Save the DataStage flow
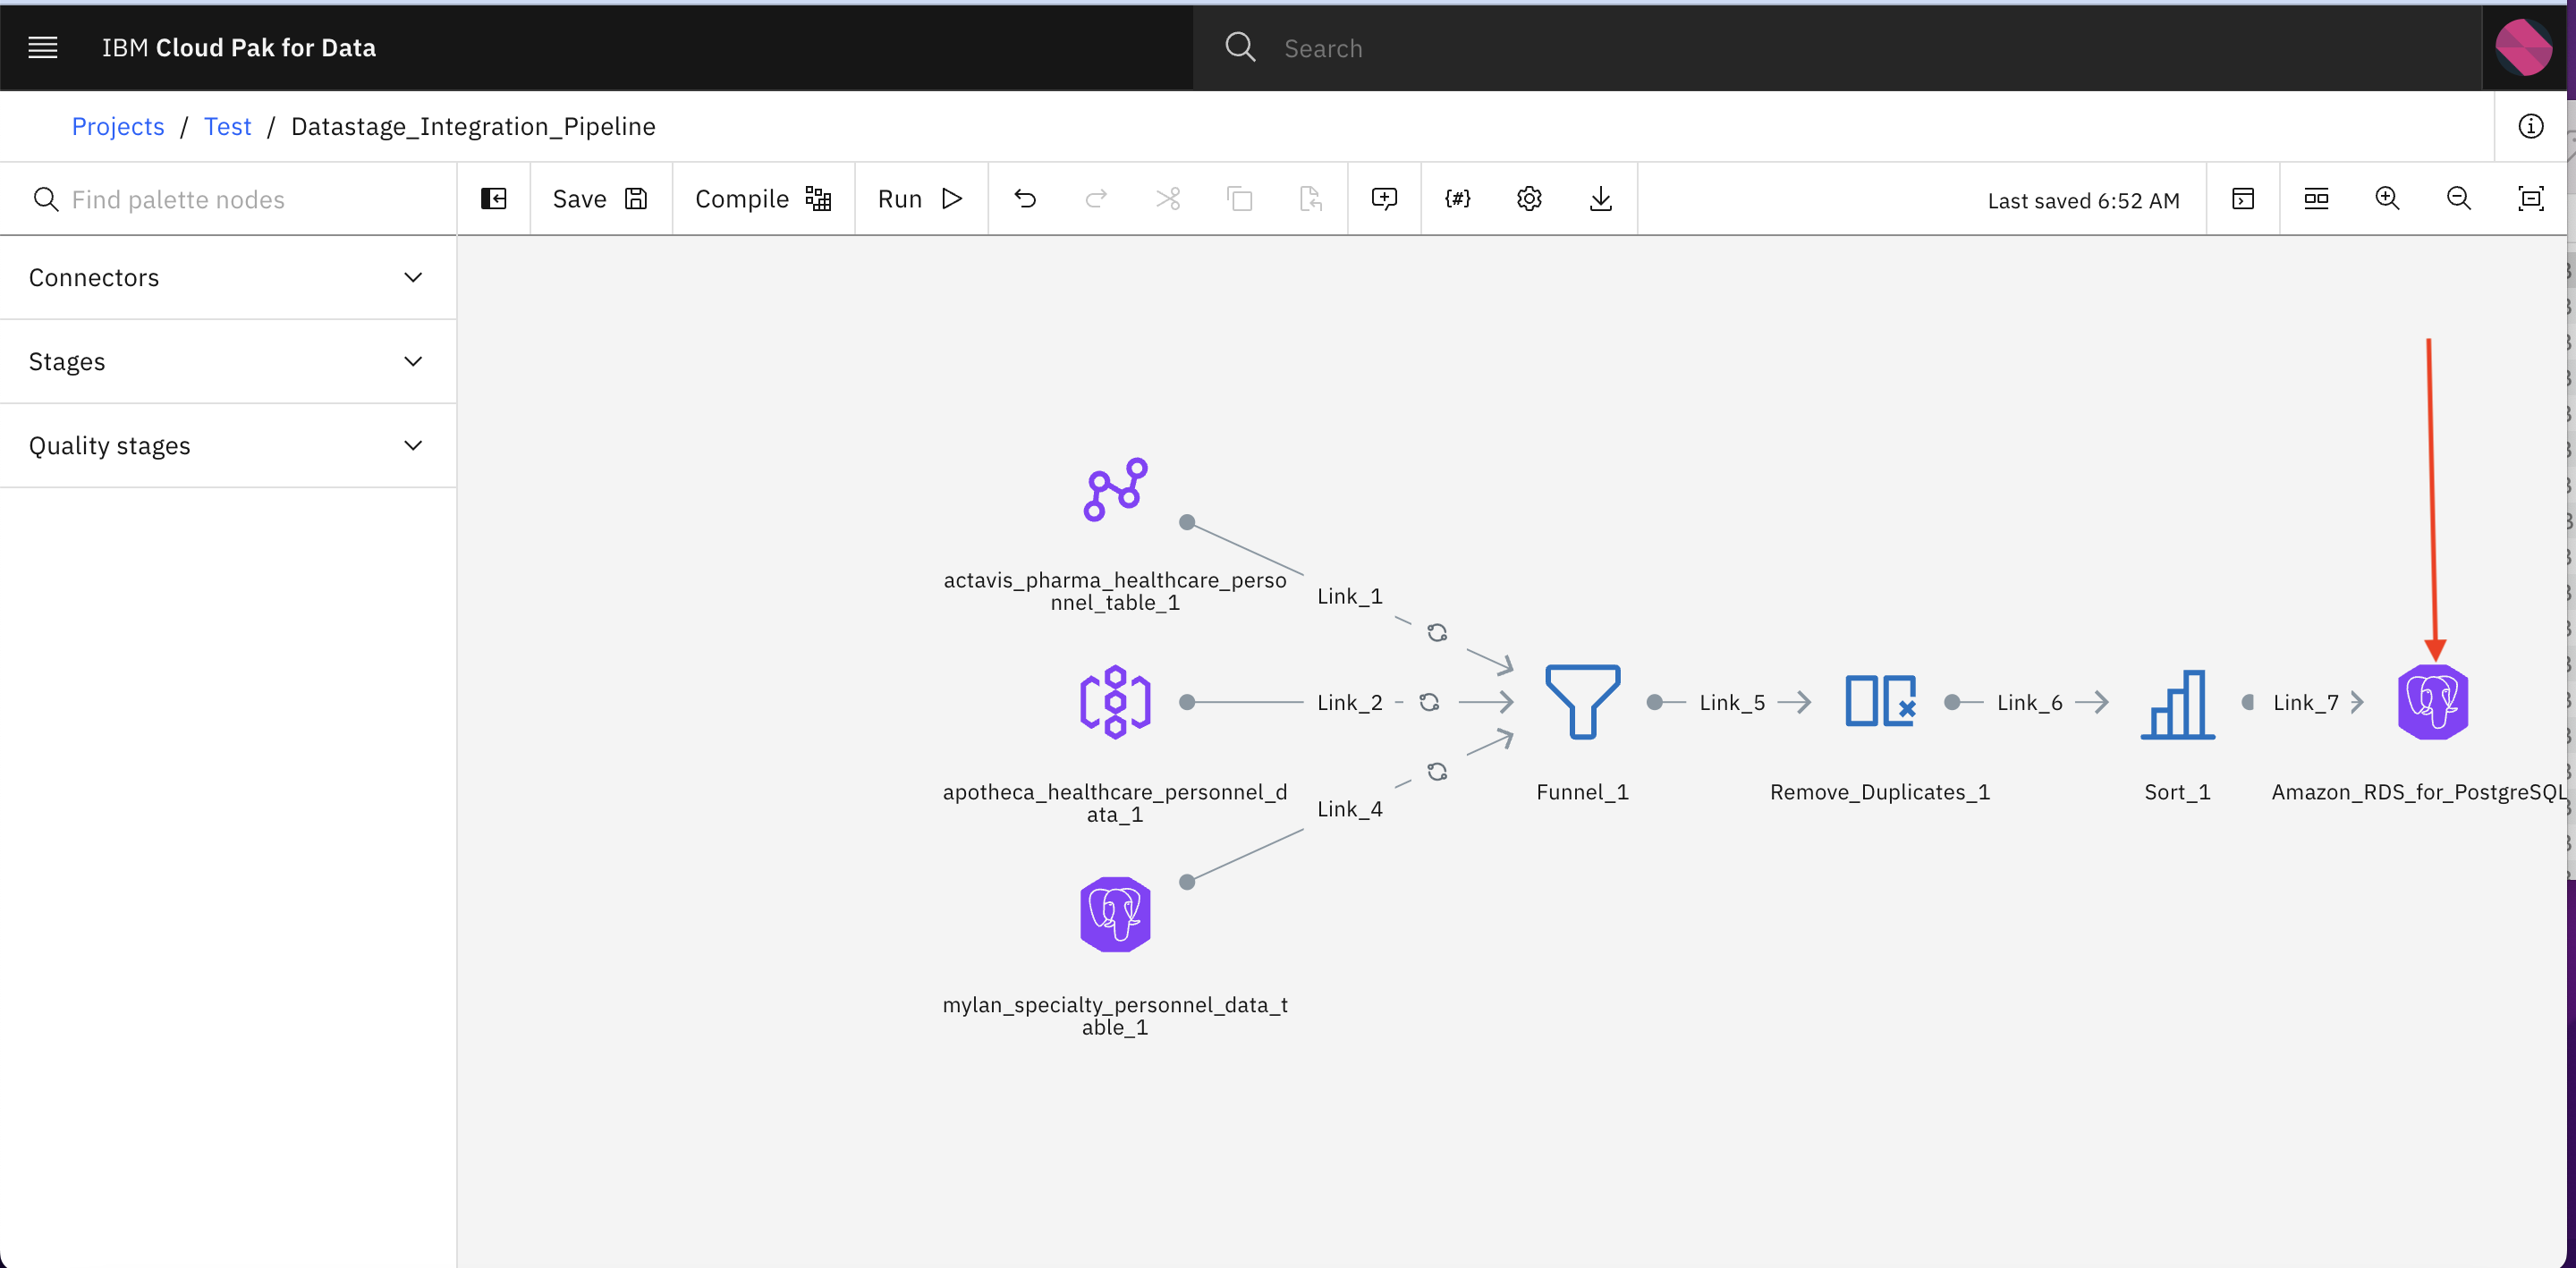This screenshot has height=1268, width=2576. click(600, 199)
